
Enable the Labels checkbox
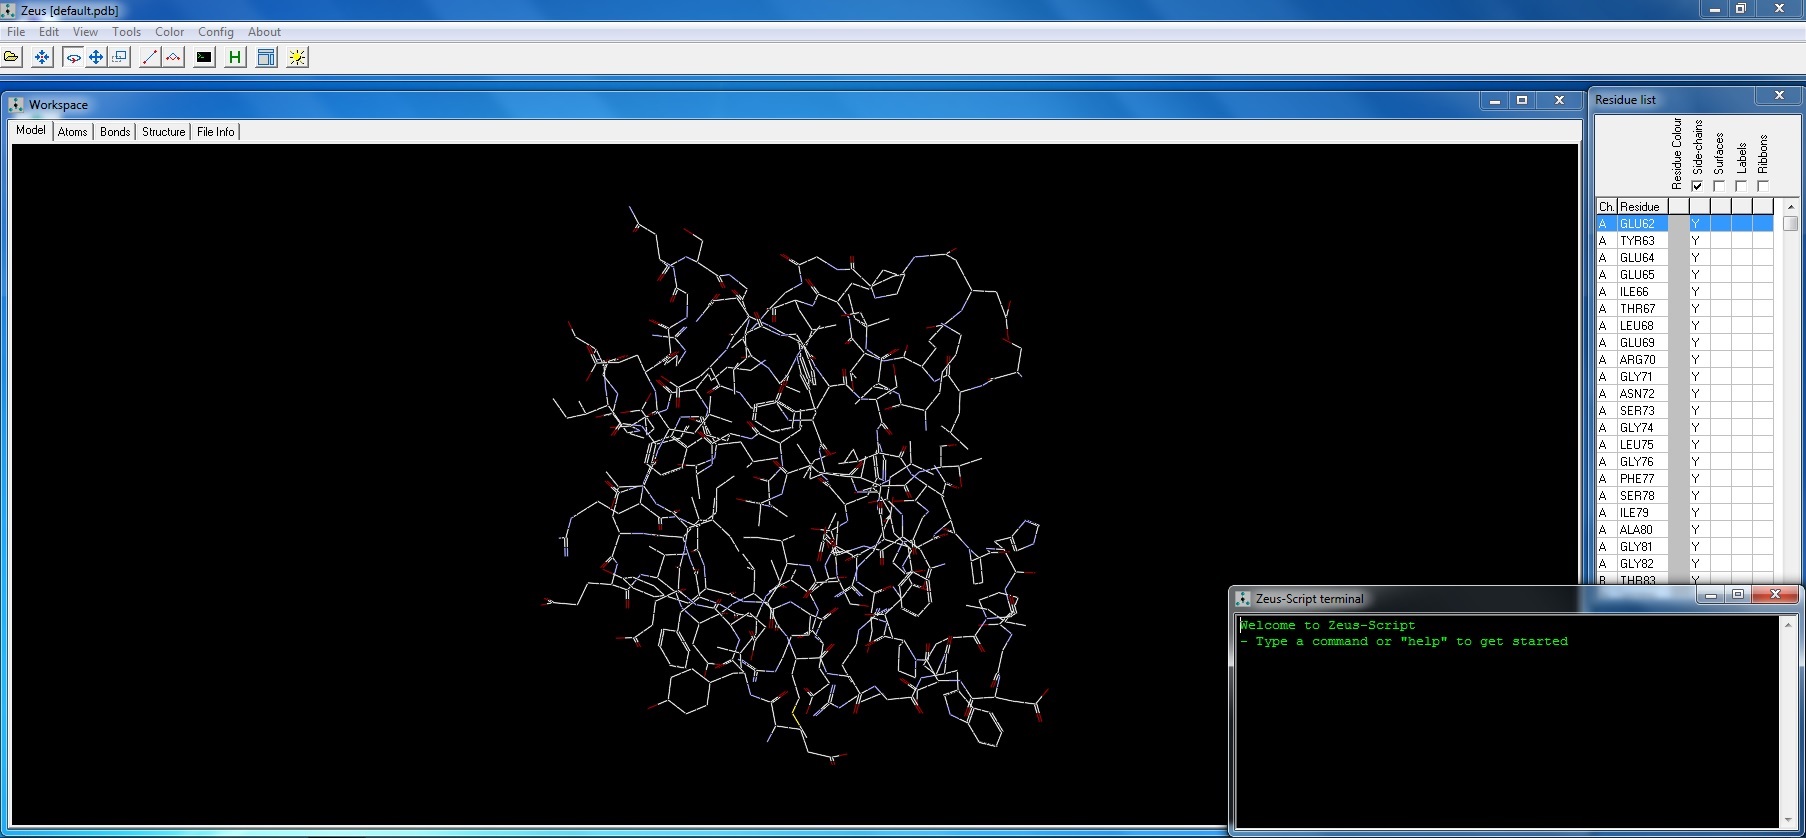(1741, 186)
